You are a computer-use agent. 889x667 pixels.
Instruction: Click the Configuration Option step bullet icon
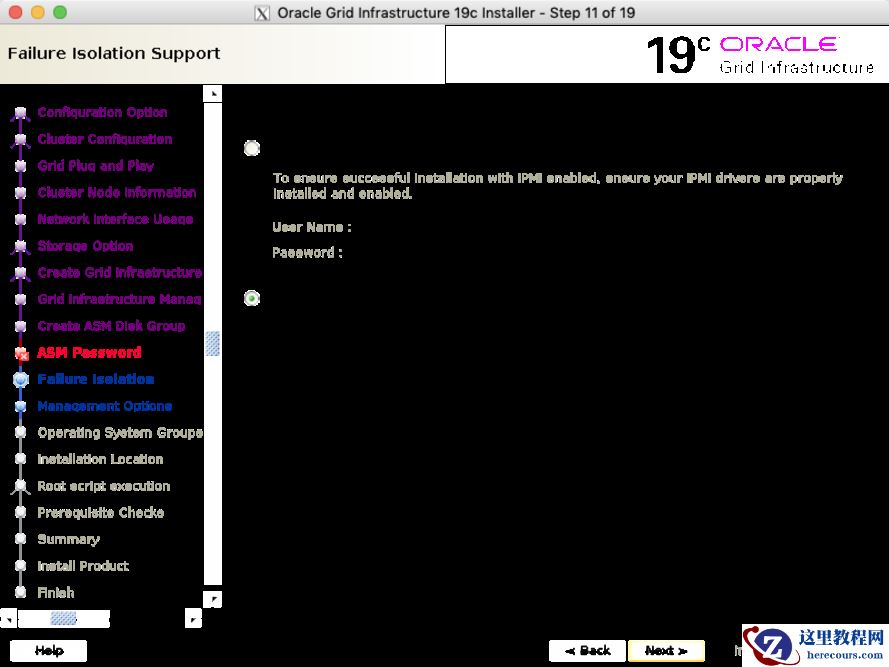[x=20, y=113]
